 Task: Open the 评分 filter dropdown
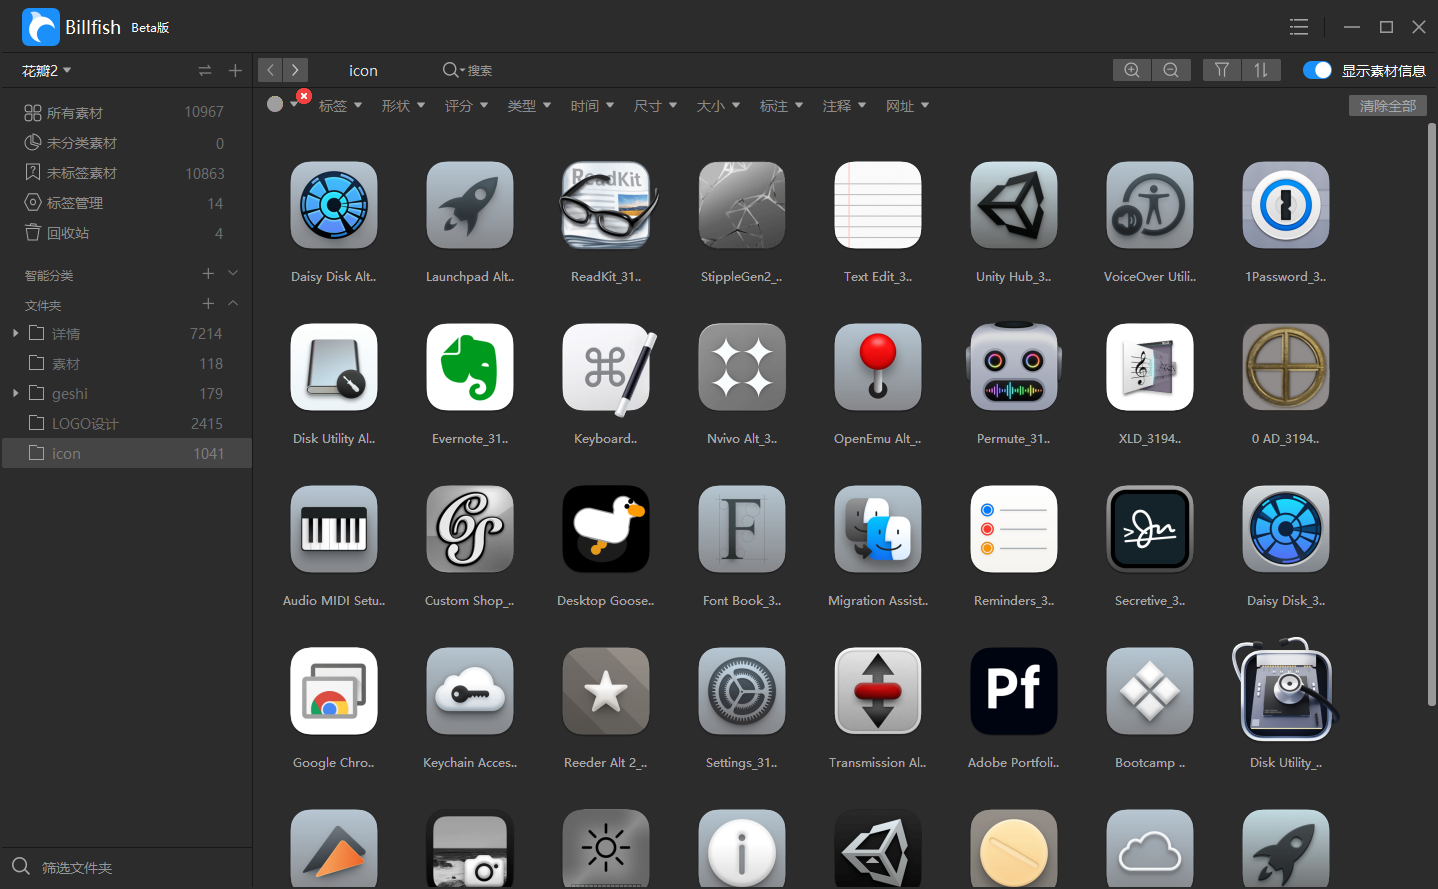click(x=466, y=106)
